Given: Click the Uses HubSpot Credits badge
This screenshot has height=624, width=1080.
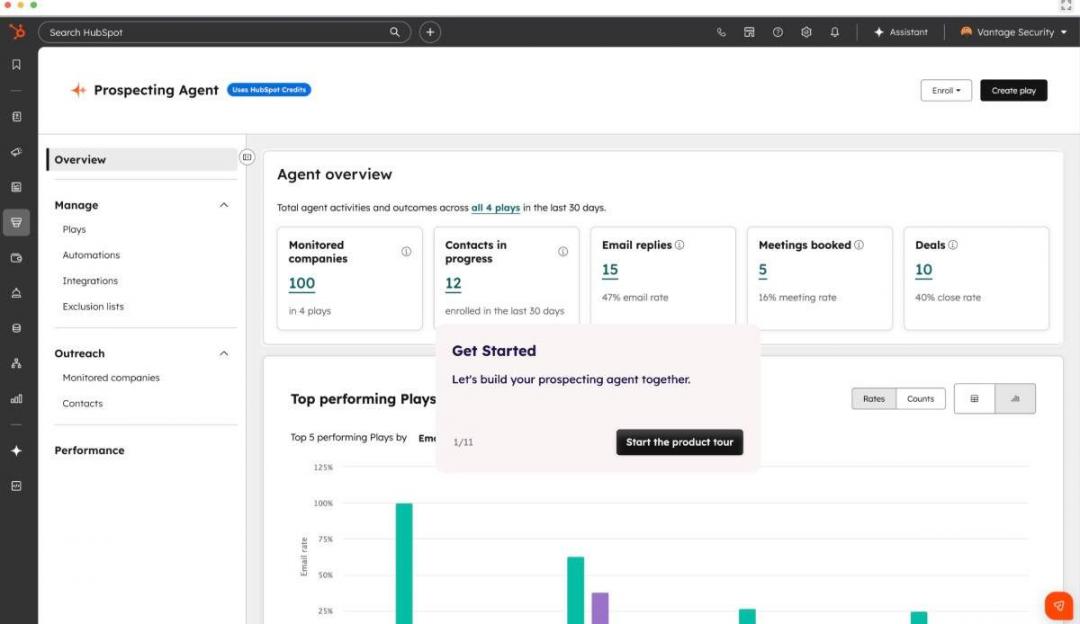Looking at the screenshot, I should coord(269,90).
